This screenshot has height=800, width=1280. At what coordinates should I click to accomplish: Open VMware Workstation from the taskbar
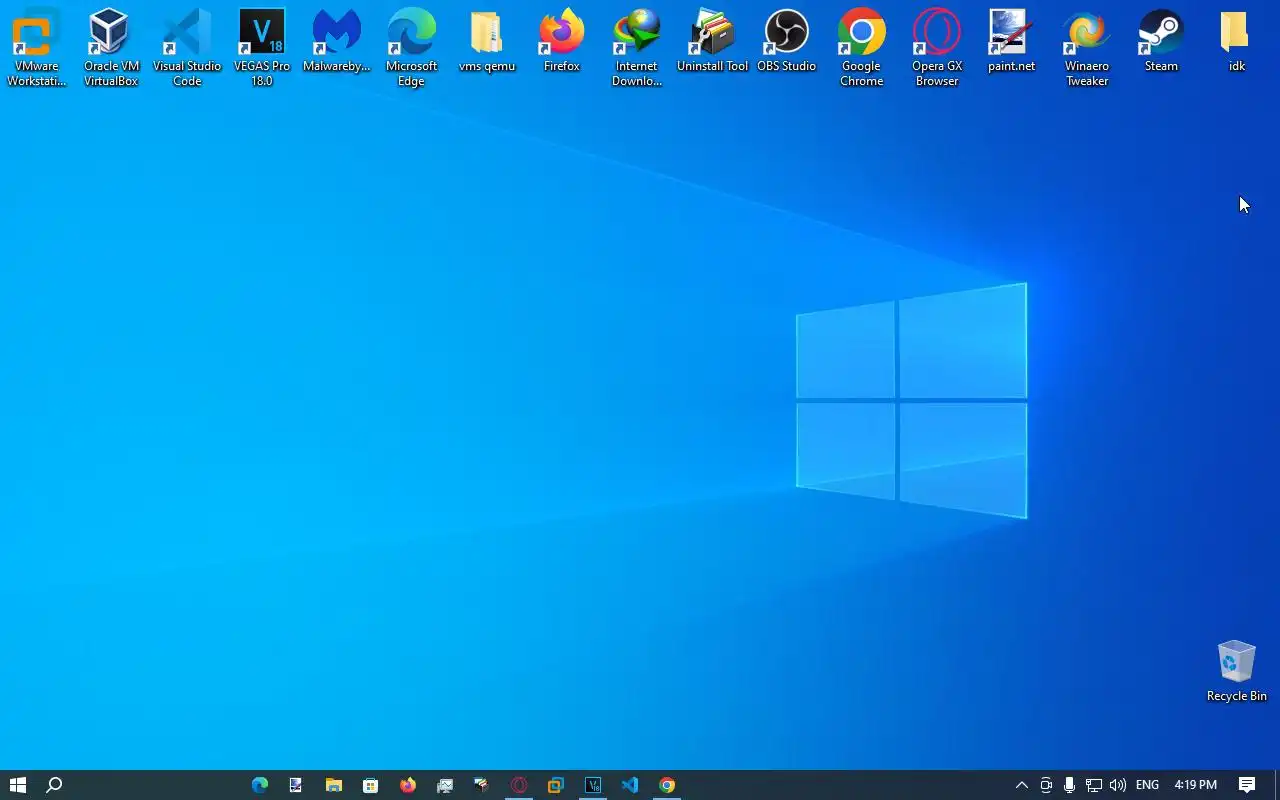point(555,785)
